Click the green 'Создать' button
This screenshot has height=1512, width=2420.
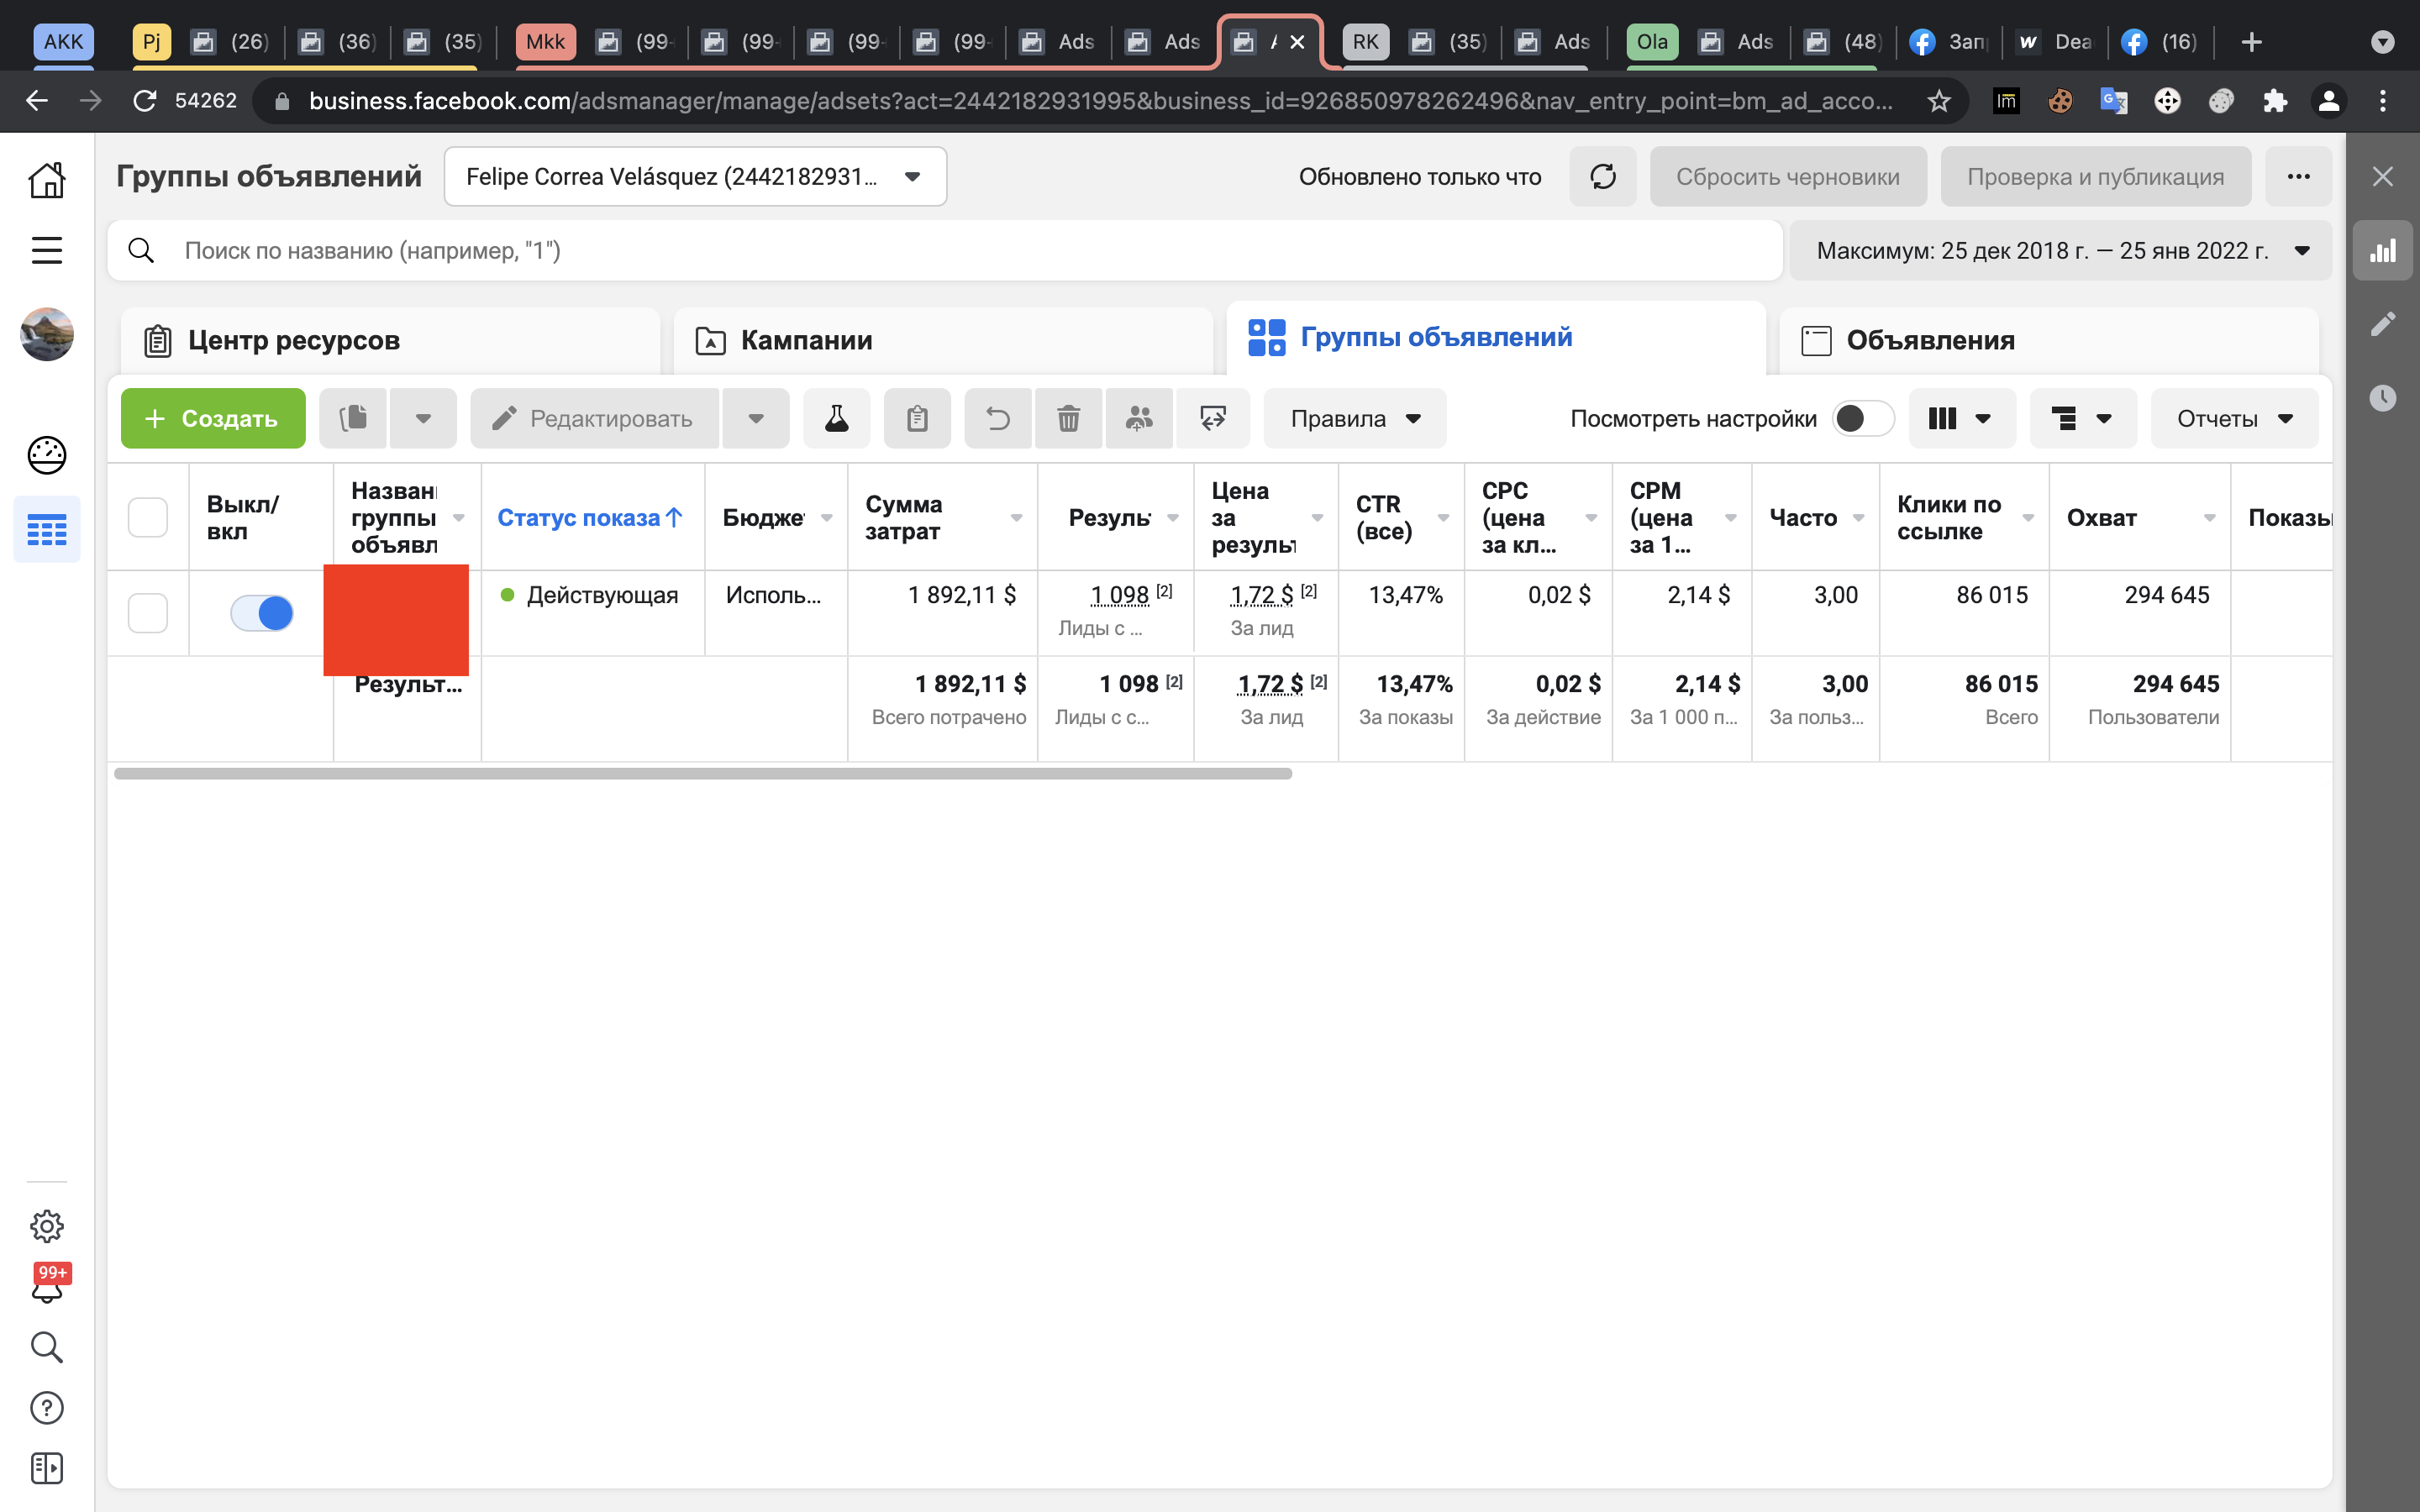(x=213, y=418)
